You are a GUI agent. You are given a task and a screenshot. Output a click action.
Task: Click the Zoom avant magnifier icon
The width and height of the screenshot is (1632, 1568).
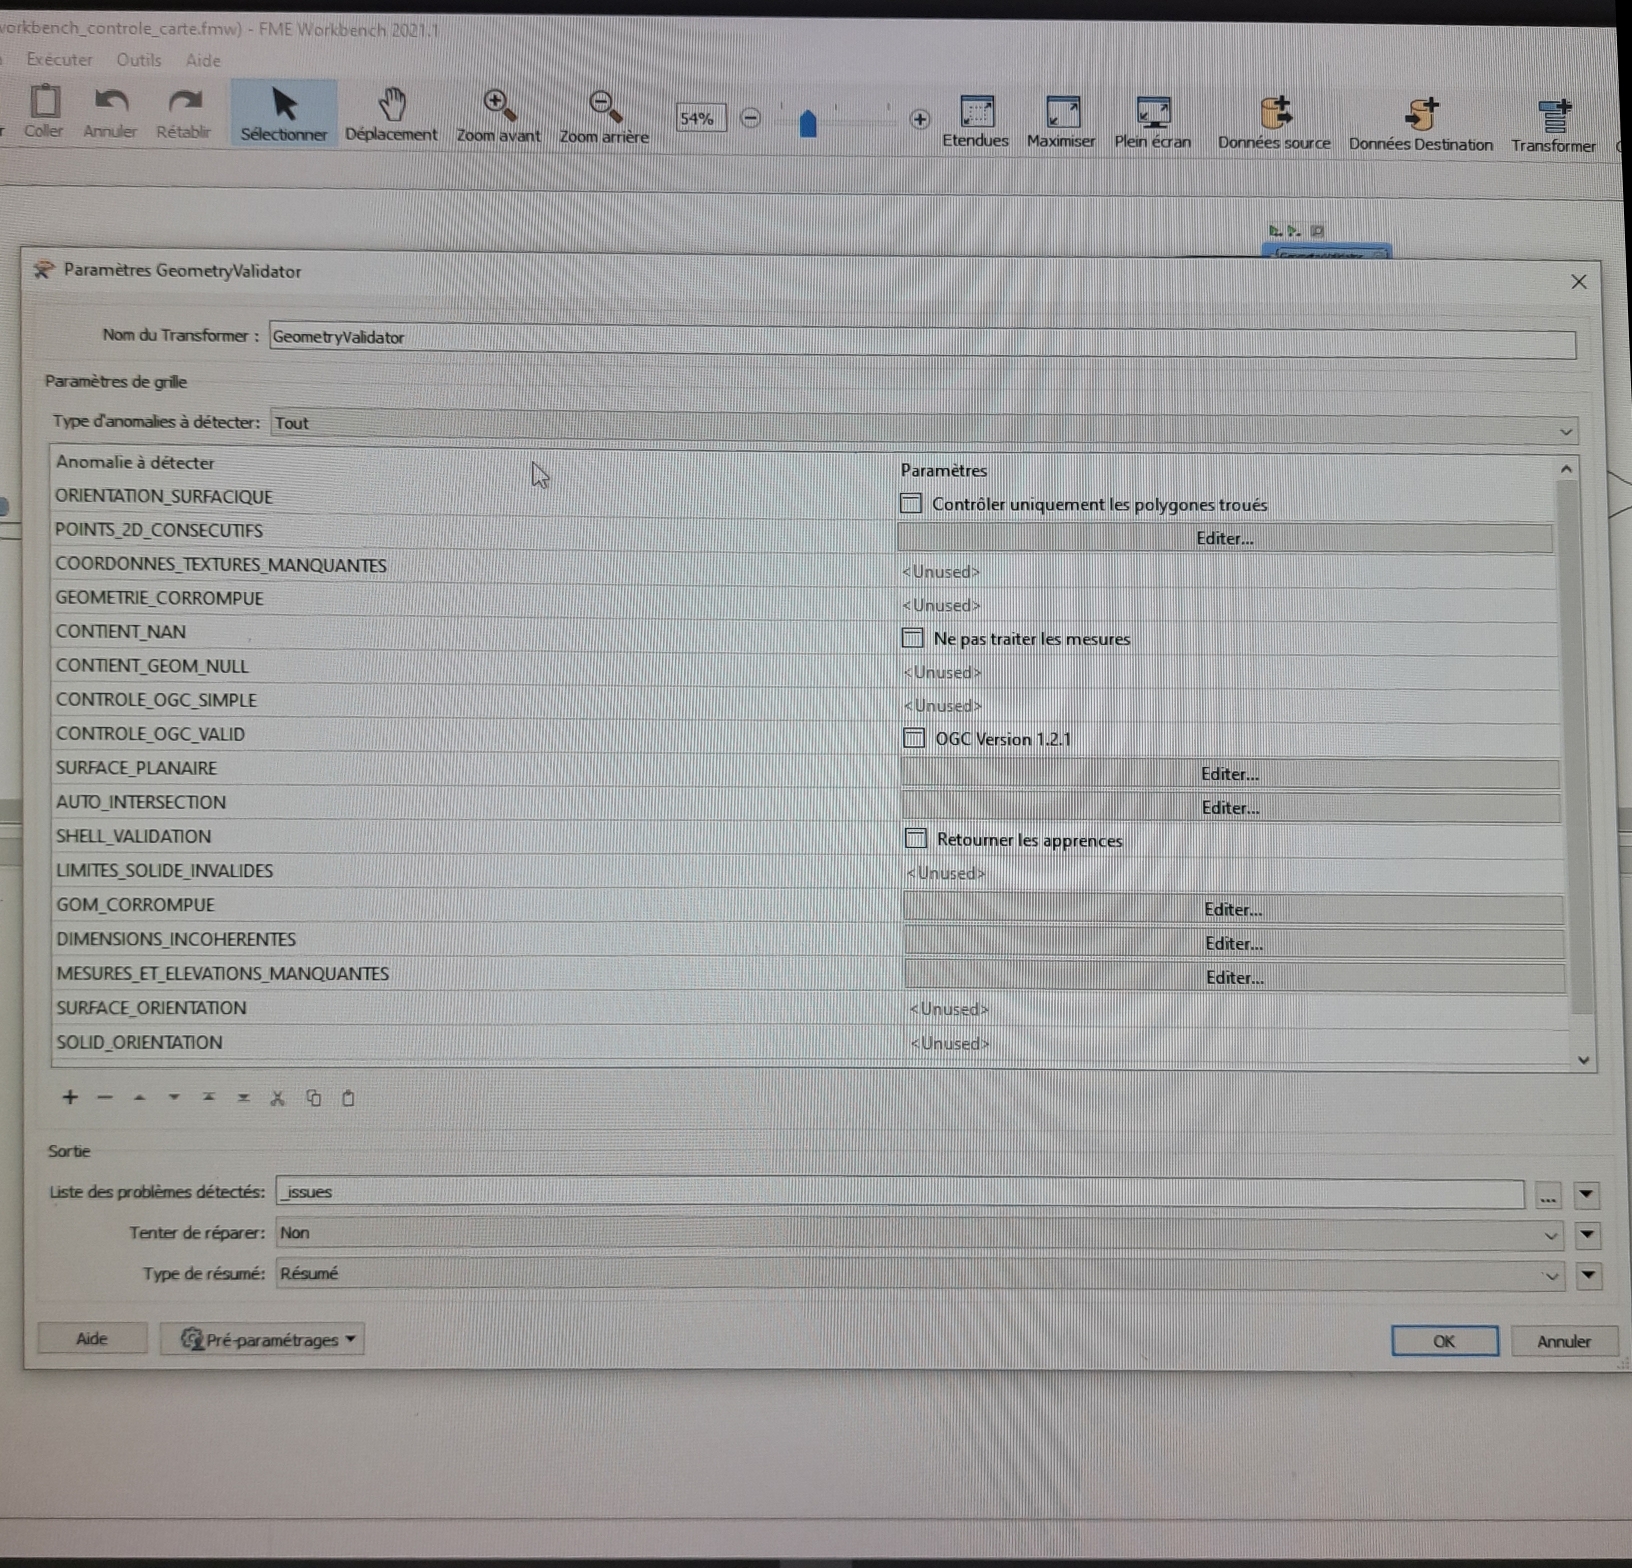(x=499, y=105)
